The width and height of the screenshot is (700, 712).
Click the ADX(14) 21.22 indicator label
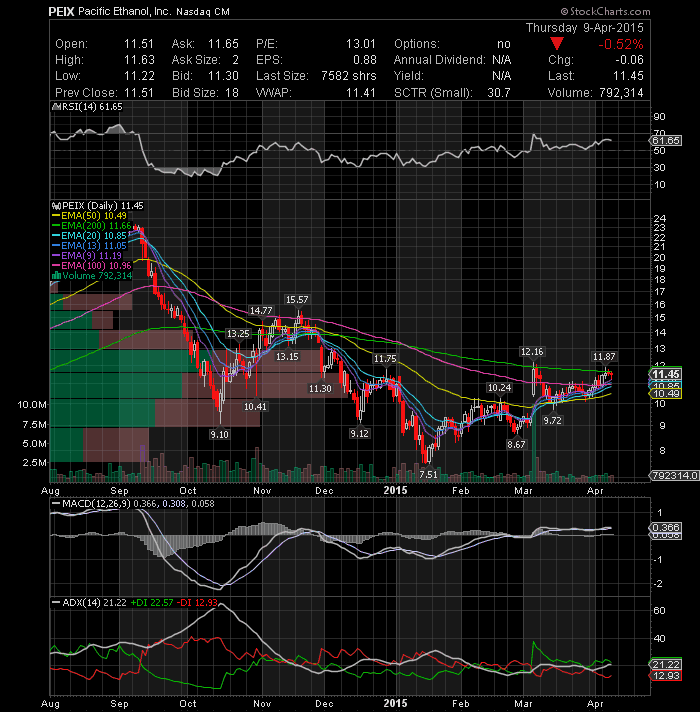coord(89,603)
